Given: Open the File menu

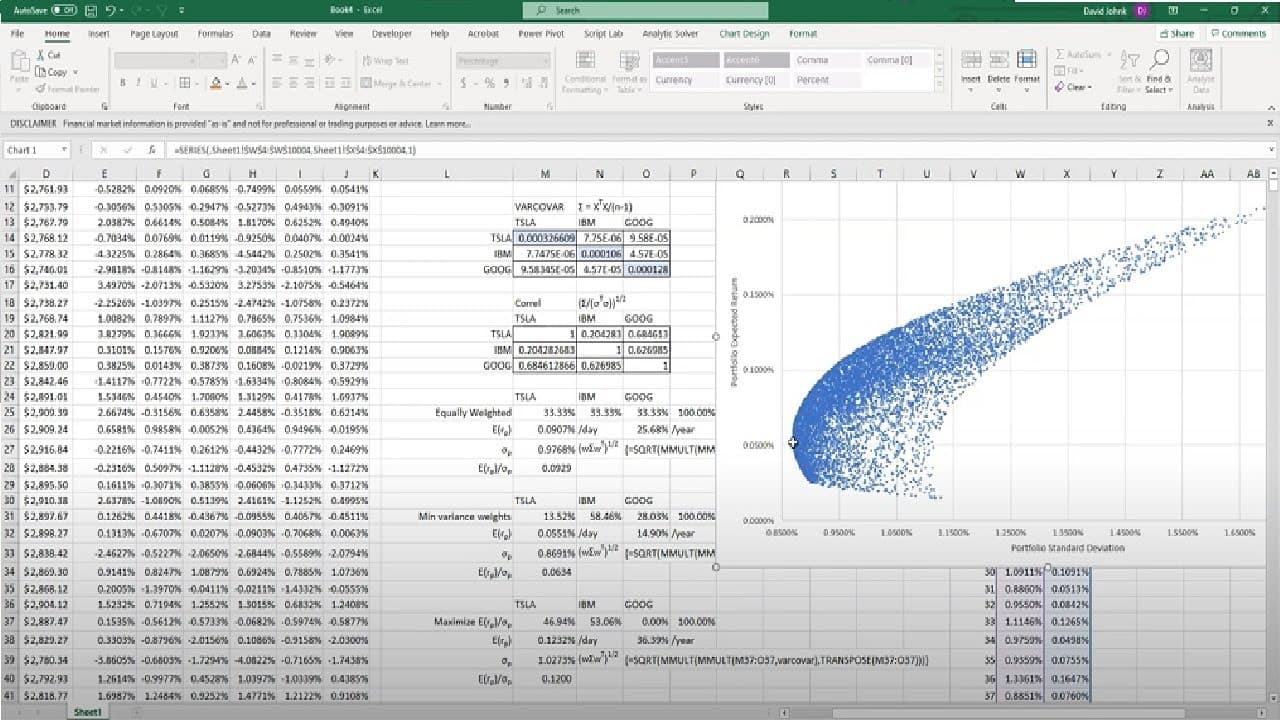Looking at the screenshot, I should (17, 33).
